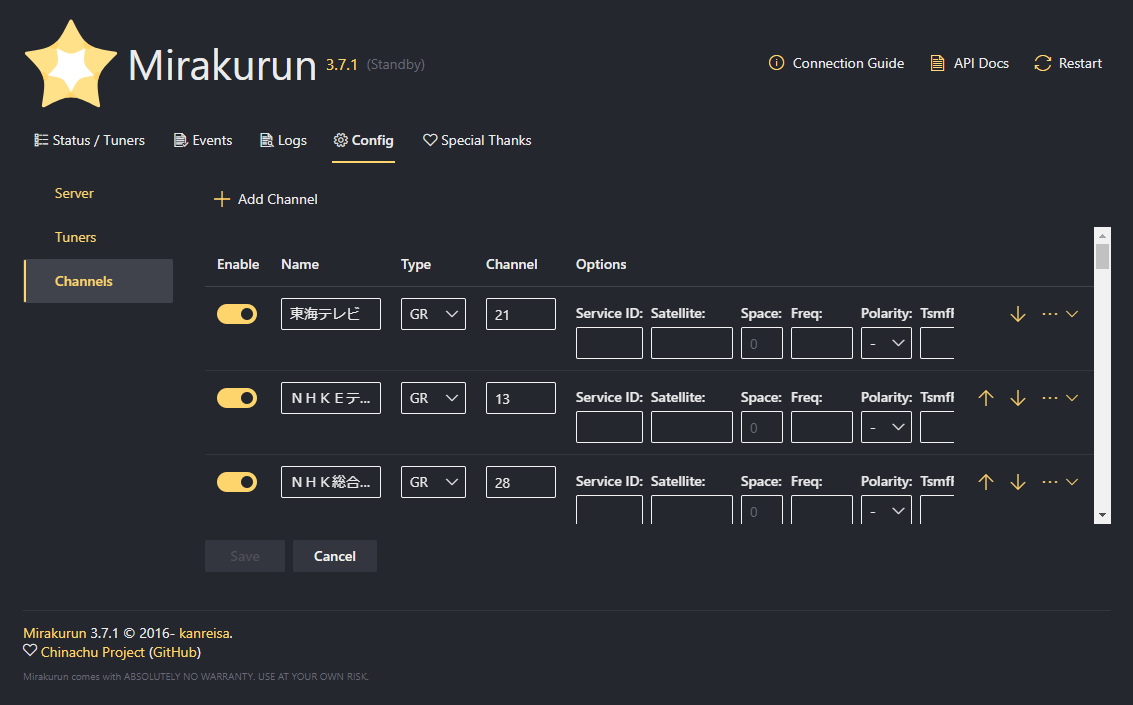Viewport: 1133px width, 705px height.
Task: Click the scrollbar down arrow in channel list
Action: pos(1102,515)
